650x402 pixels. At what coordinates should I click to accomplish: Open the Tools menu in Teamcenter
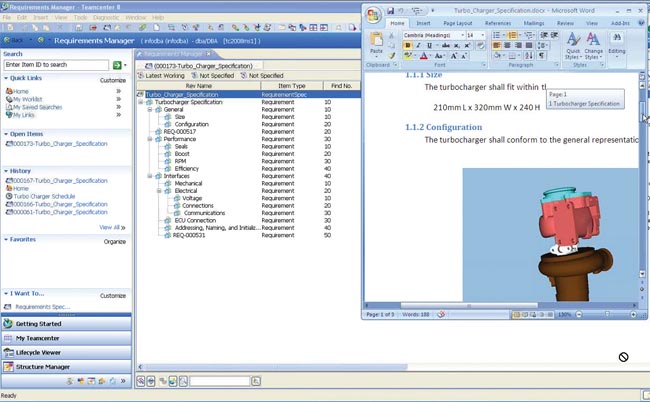(80, 18)
